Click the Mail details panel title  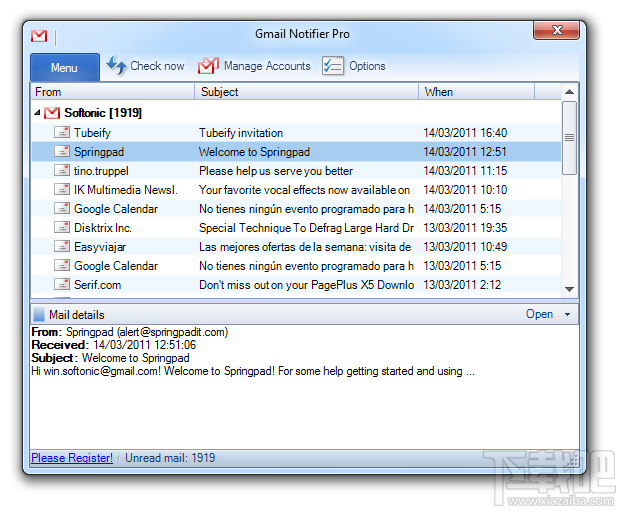coord(77,315)
